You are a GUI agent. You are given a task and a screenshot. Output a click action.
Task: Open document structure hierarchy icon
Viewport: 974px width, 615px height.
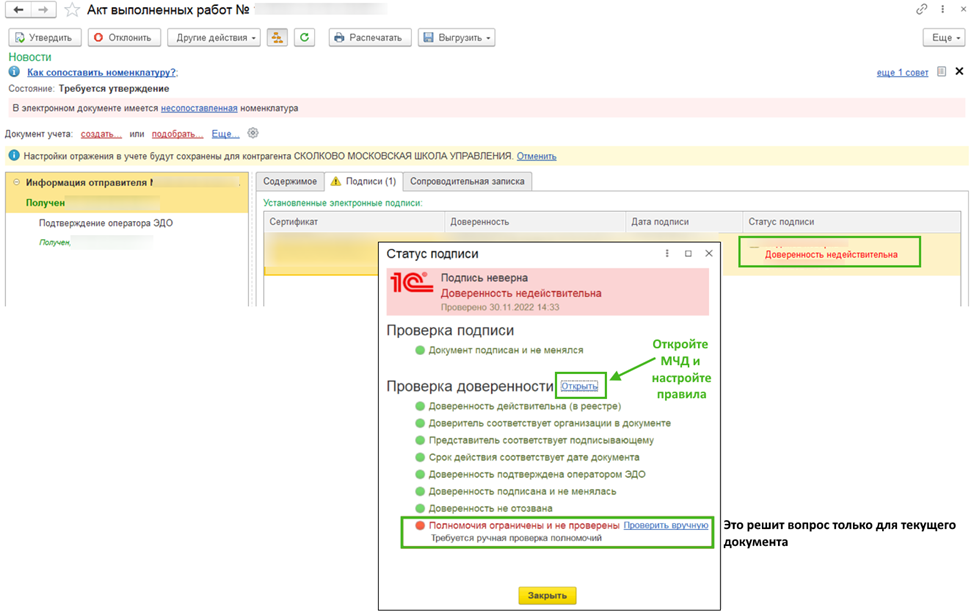pos(277,38)
